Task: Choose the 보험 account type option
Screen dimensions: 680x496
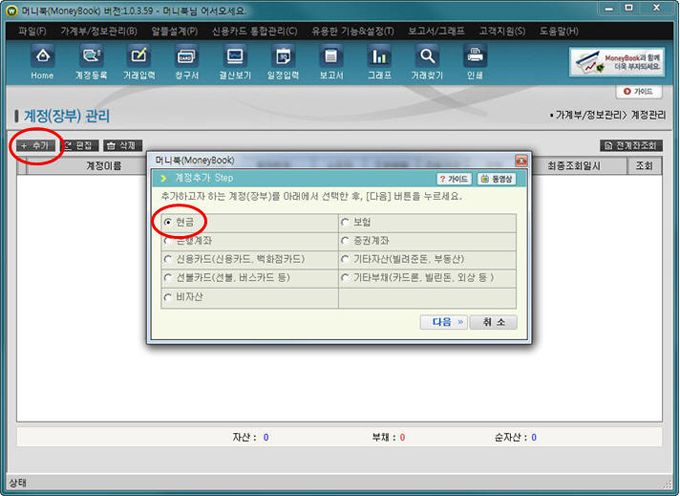Action: (346, 222)
